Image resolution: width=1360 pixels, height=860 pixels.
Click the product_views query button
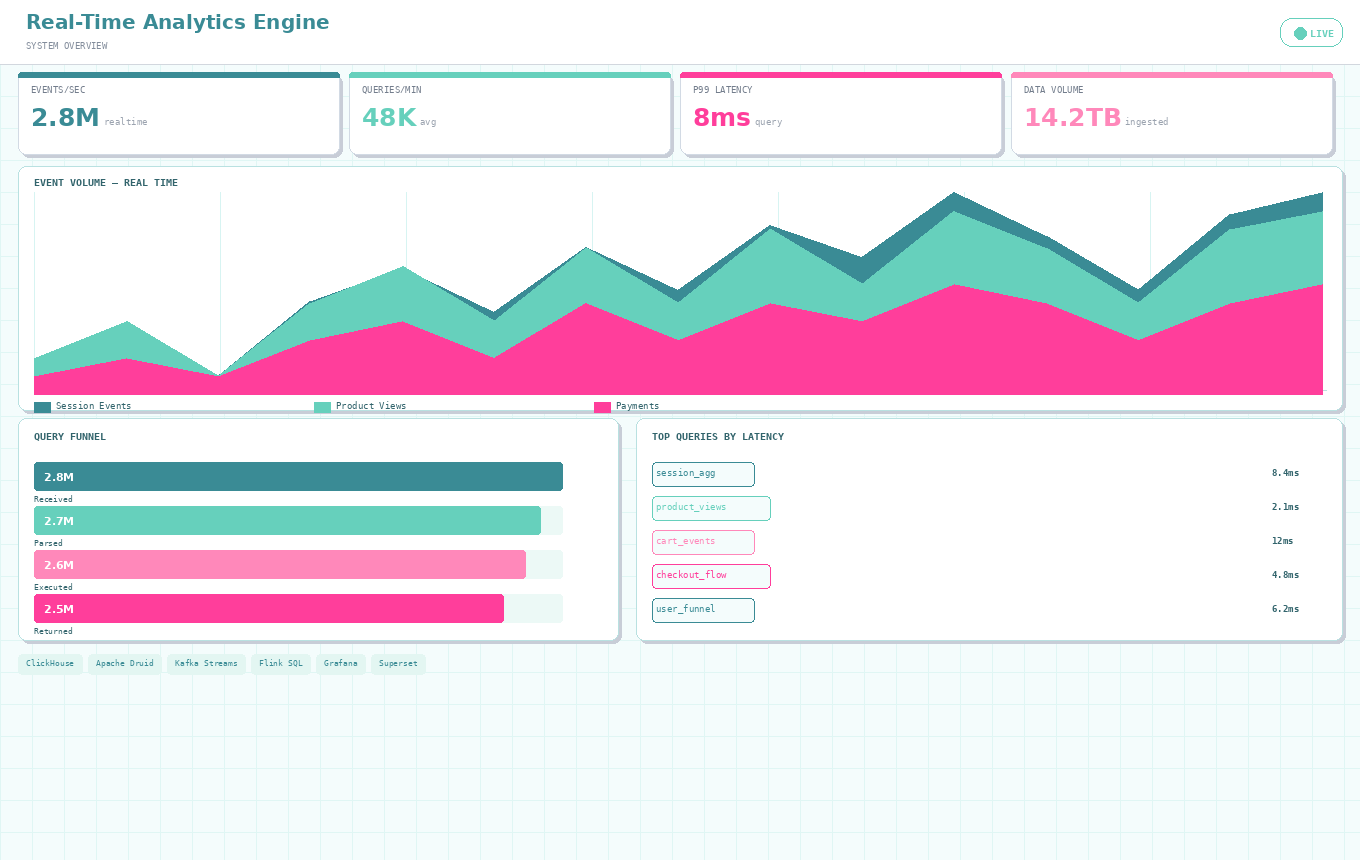[711, 508]
